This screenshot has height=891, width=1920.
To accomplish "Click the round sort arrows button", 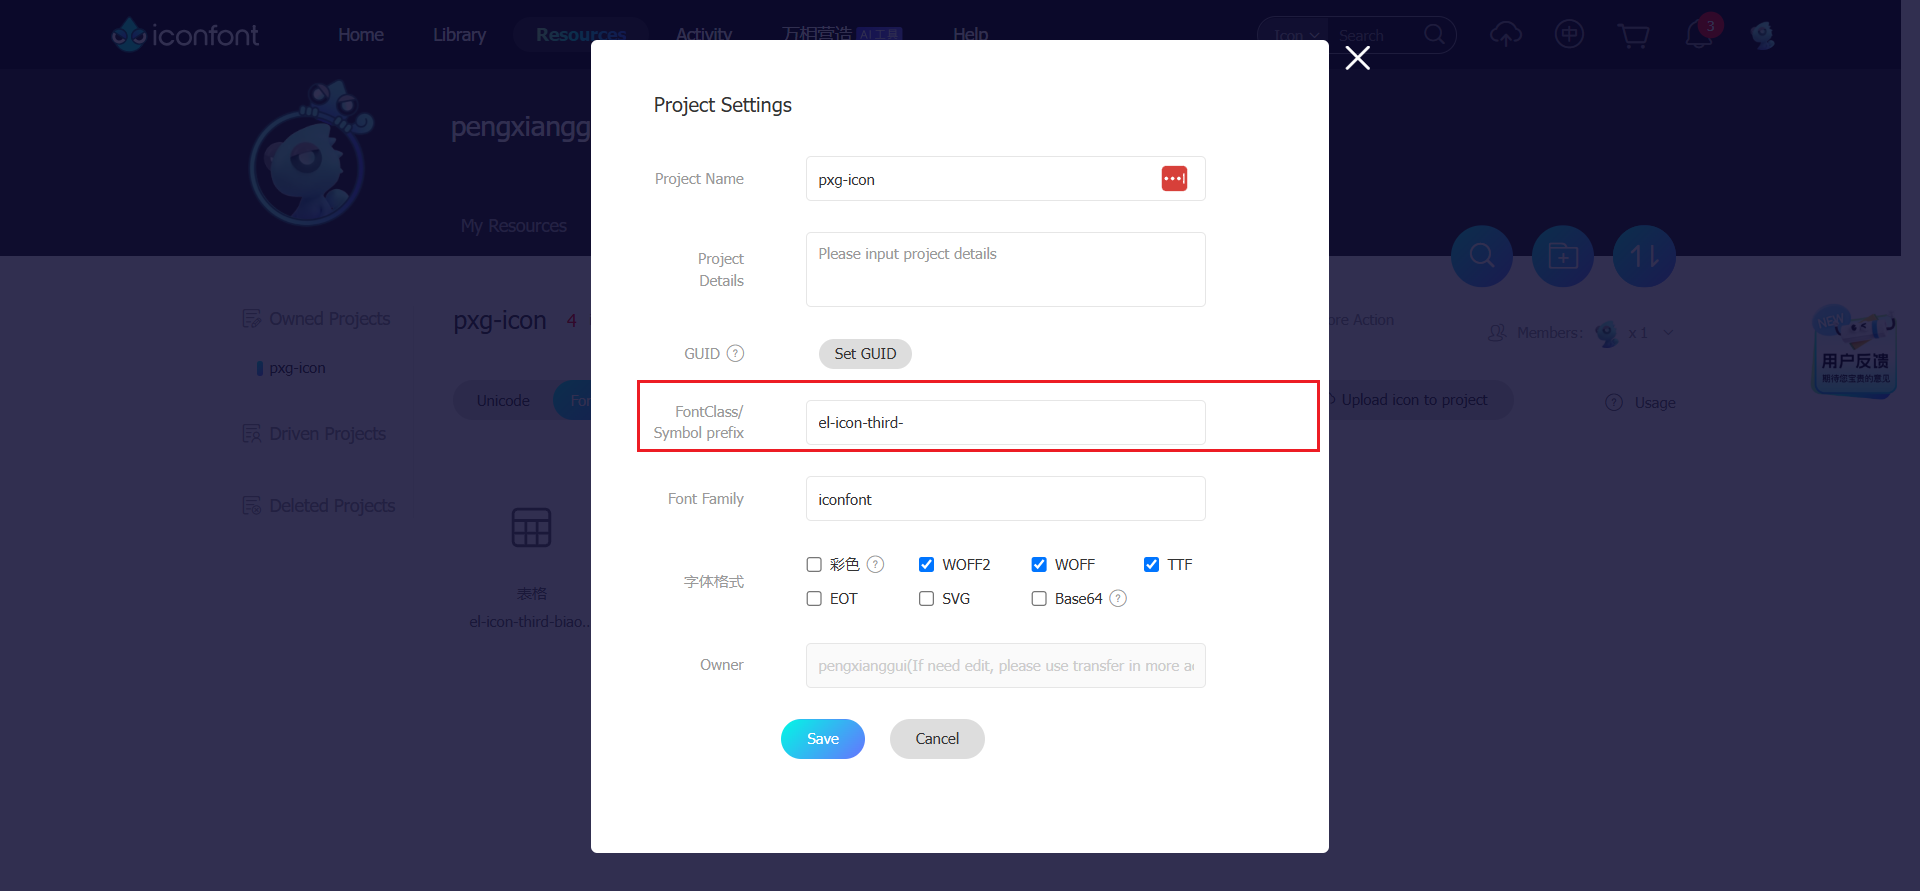I will [1644, 256].
